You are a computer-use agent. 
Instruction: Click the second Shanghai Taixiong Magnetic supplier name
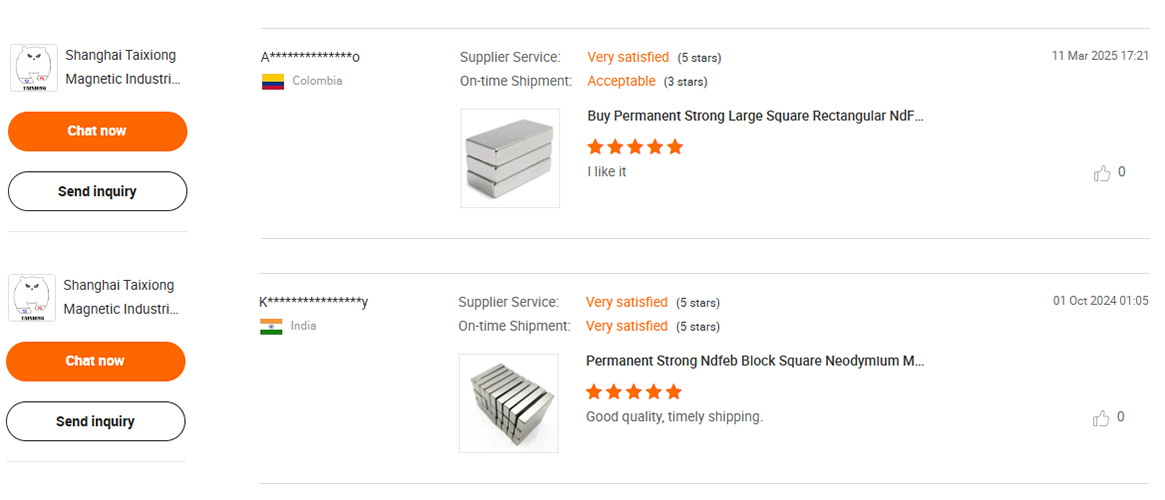(120, 297)
